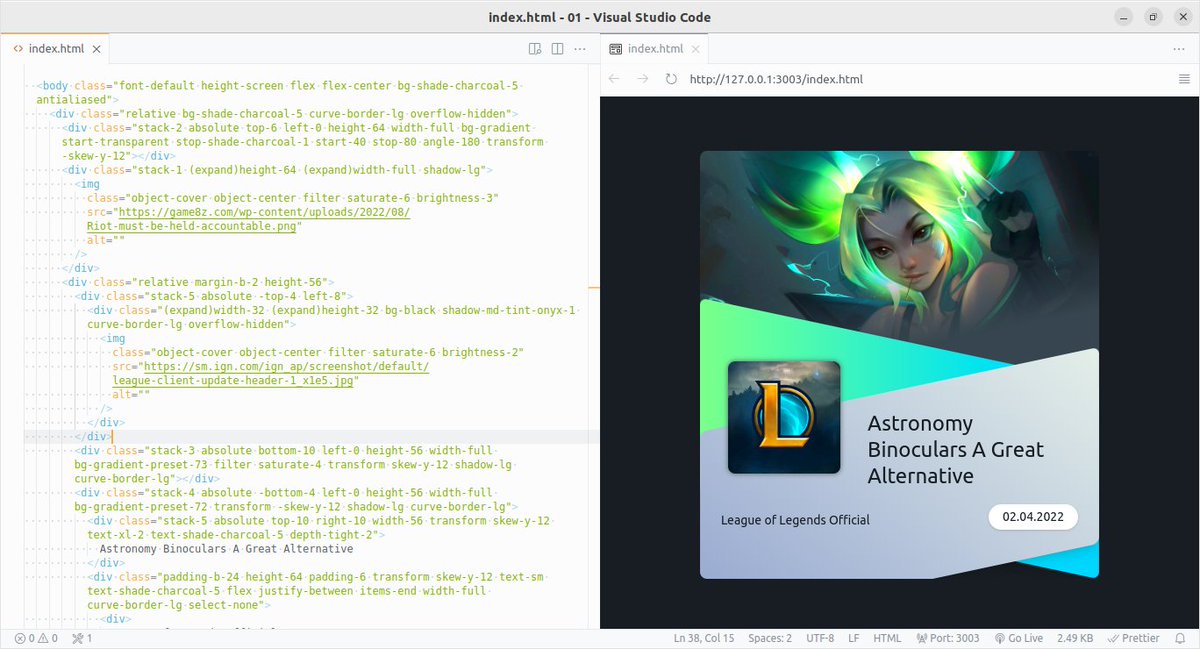Click the relative margin-b-2 height-56 line

(x=198, y=282)
